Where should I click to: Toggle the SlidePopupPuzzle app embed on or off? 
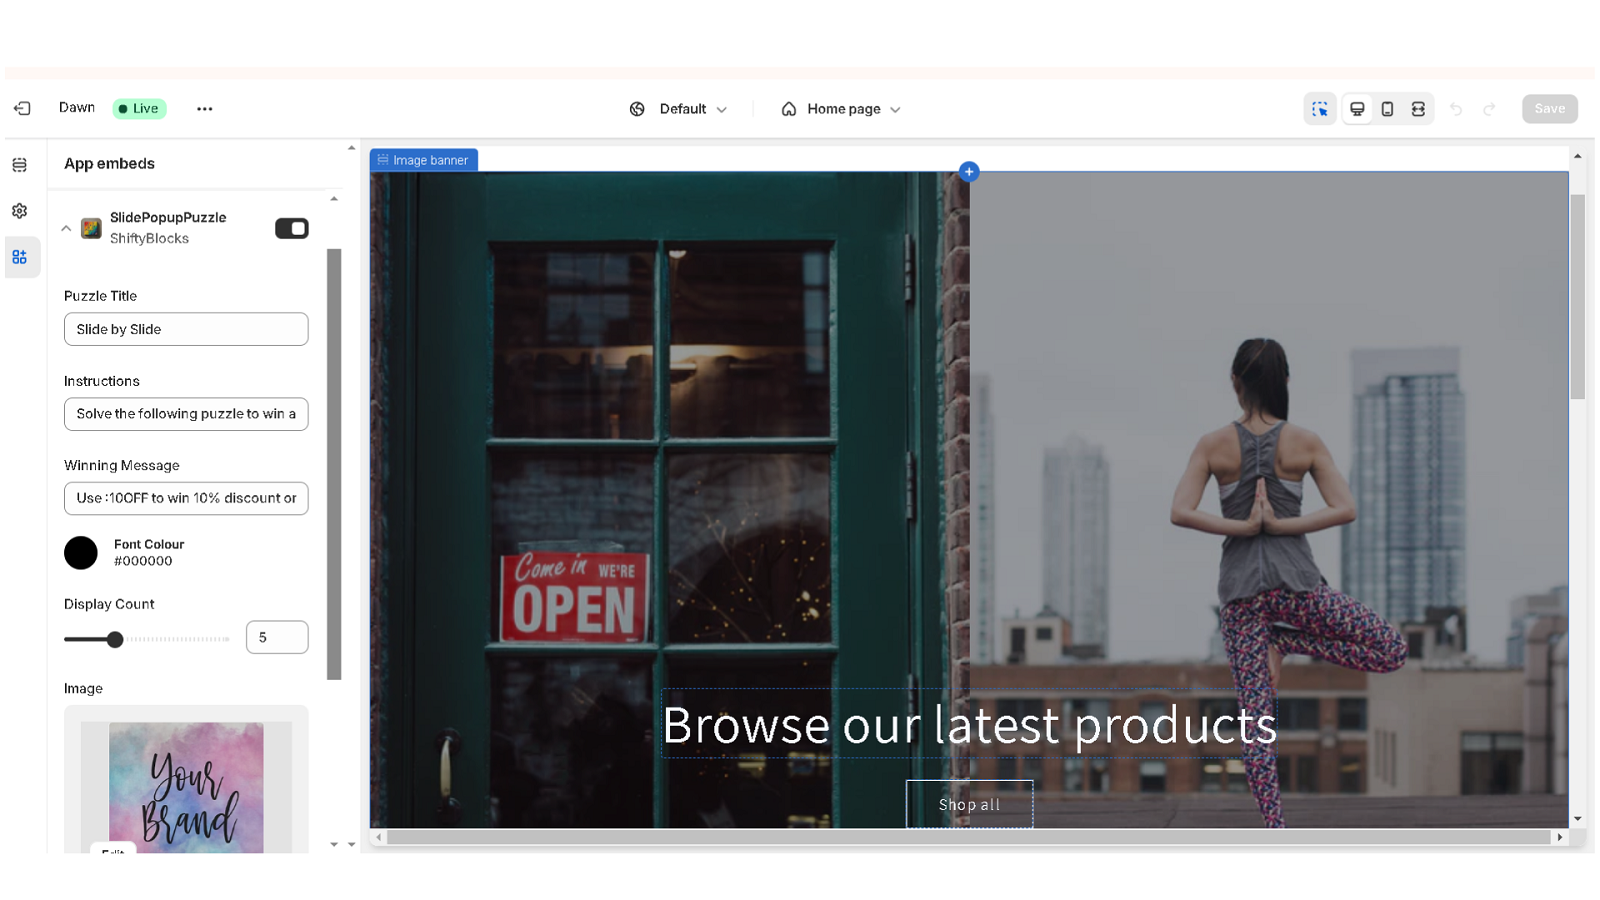point(291,228)
